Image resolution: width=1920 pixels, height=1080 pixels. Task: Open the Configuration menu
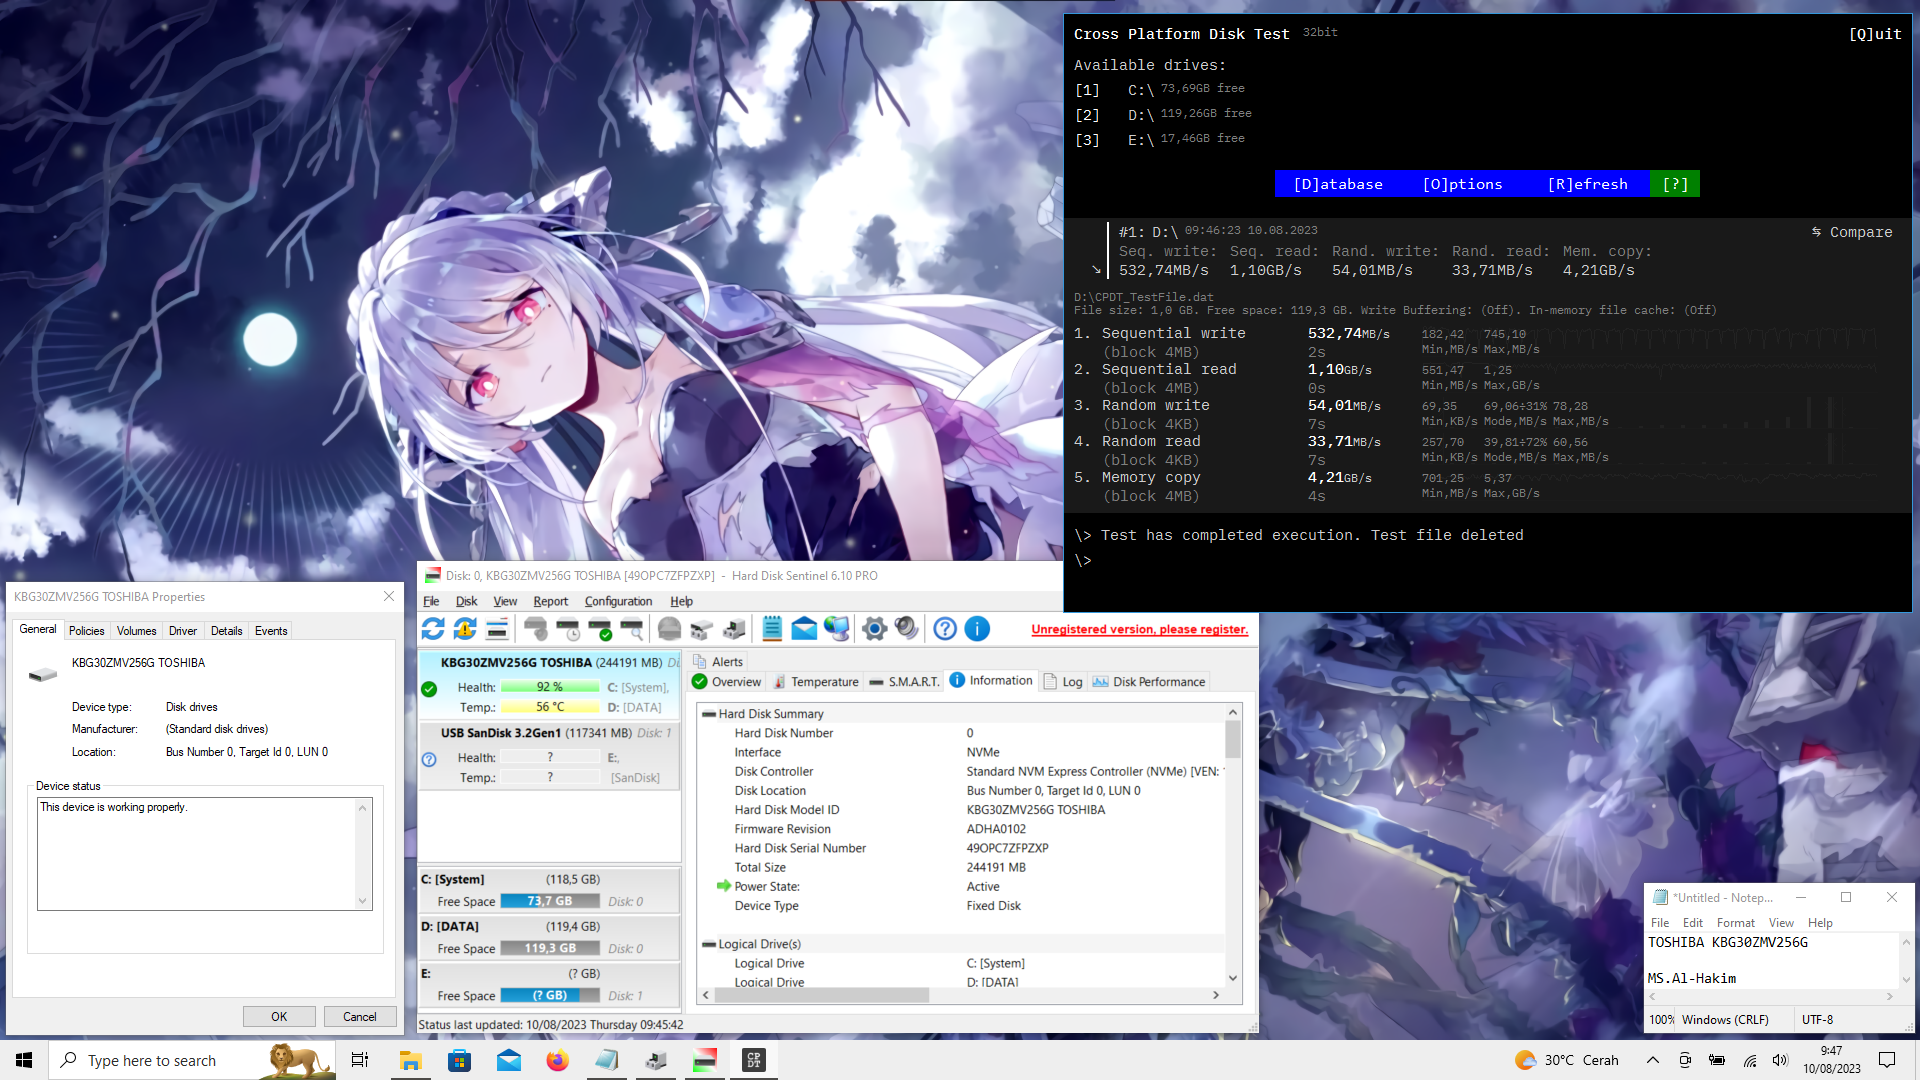click(618, 601)
